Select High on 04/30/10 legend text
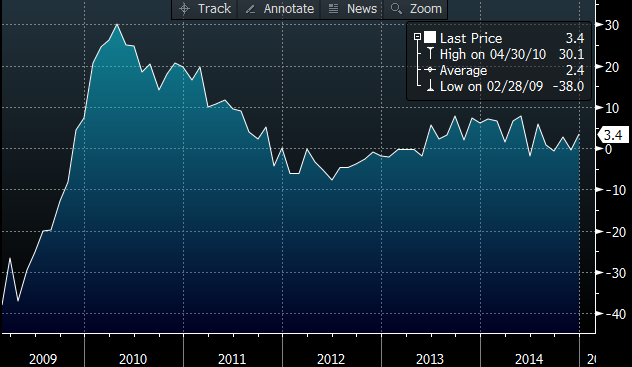The width and height of the screenshot is (632, 367). (x=493, y=54)
